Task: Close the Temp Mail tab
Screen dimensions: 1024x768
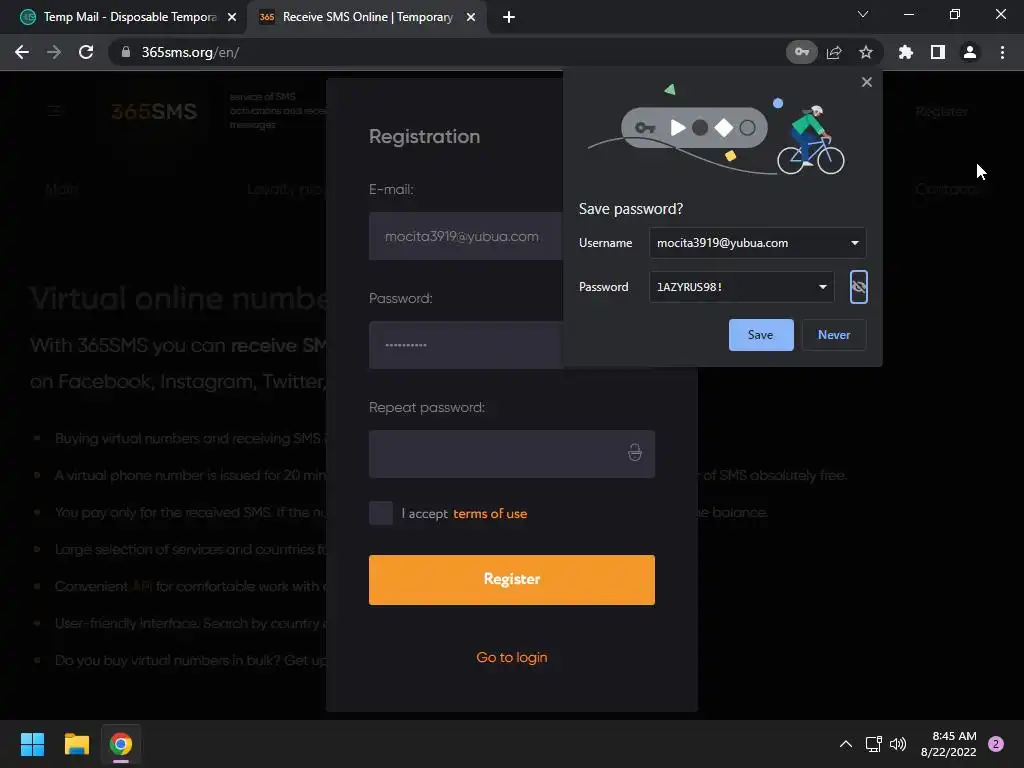Action: coord(232,17)
